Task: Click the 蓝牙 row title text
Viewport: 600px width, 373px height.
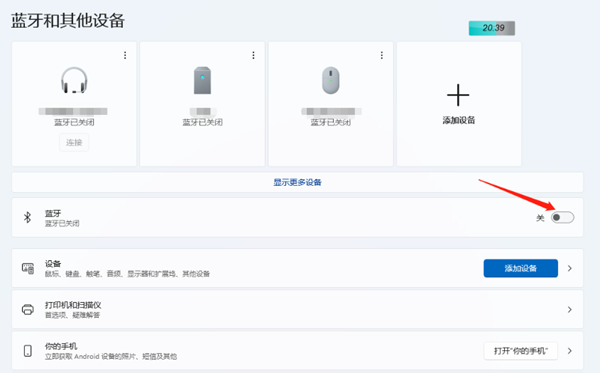Action: [53, 213]
